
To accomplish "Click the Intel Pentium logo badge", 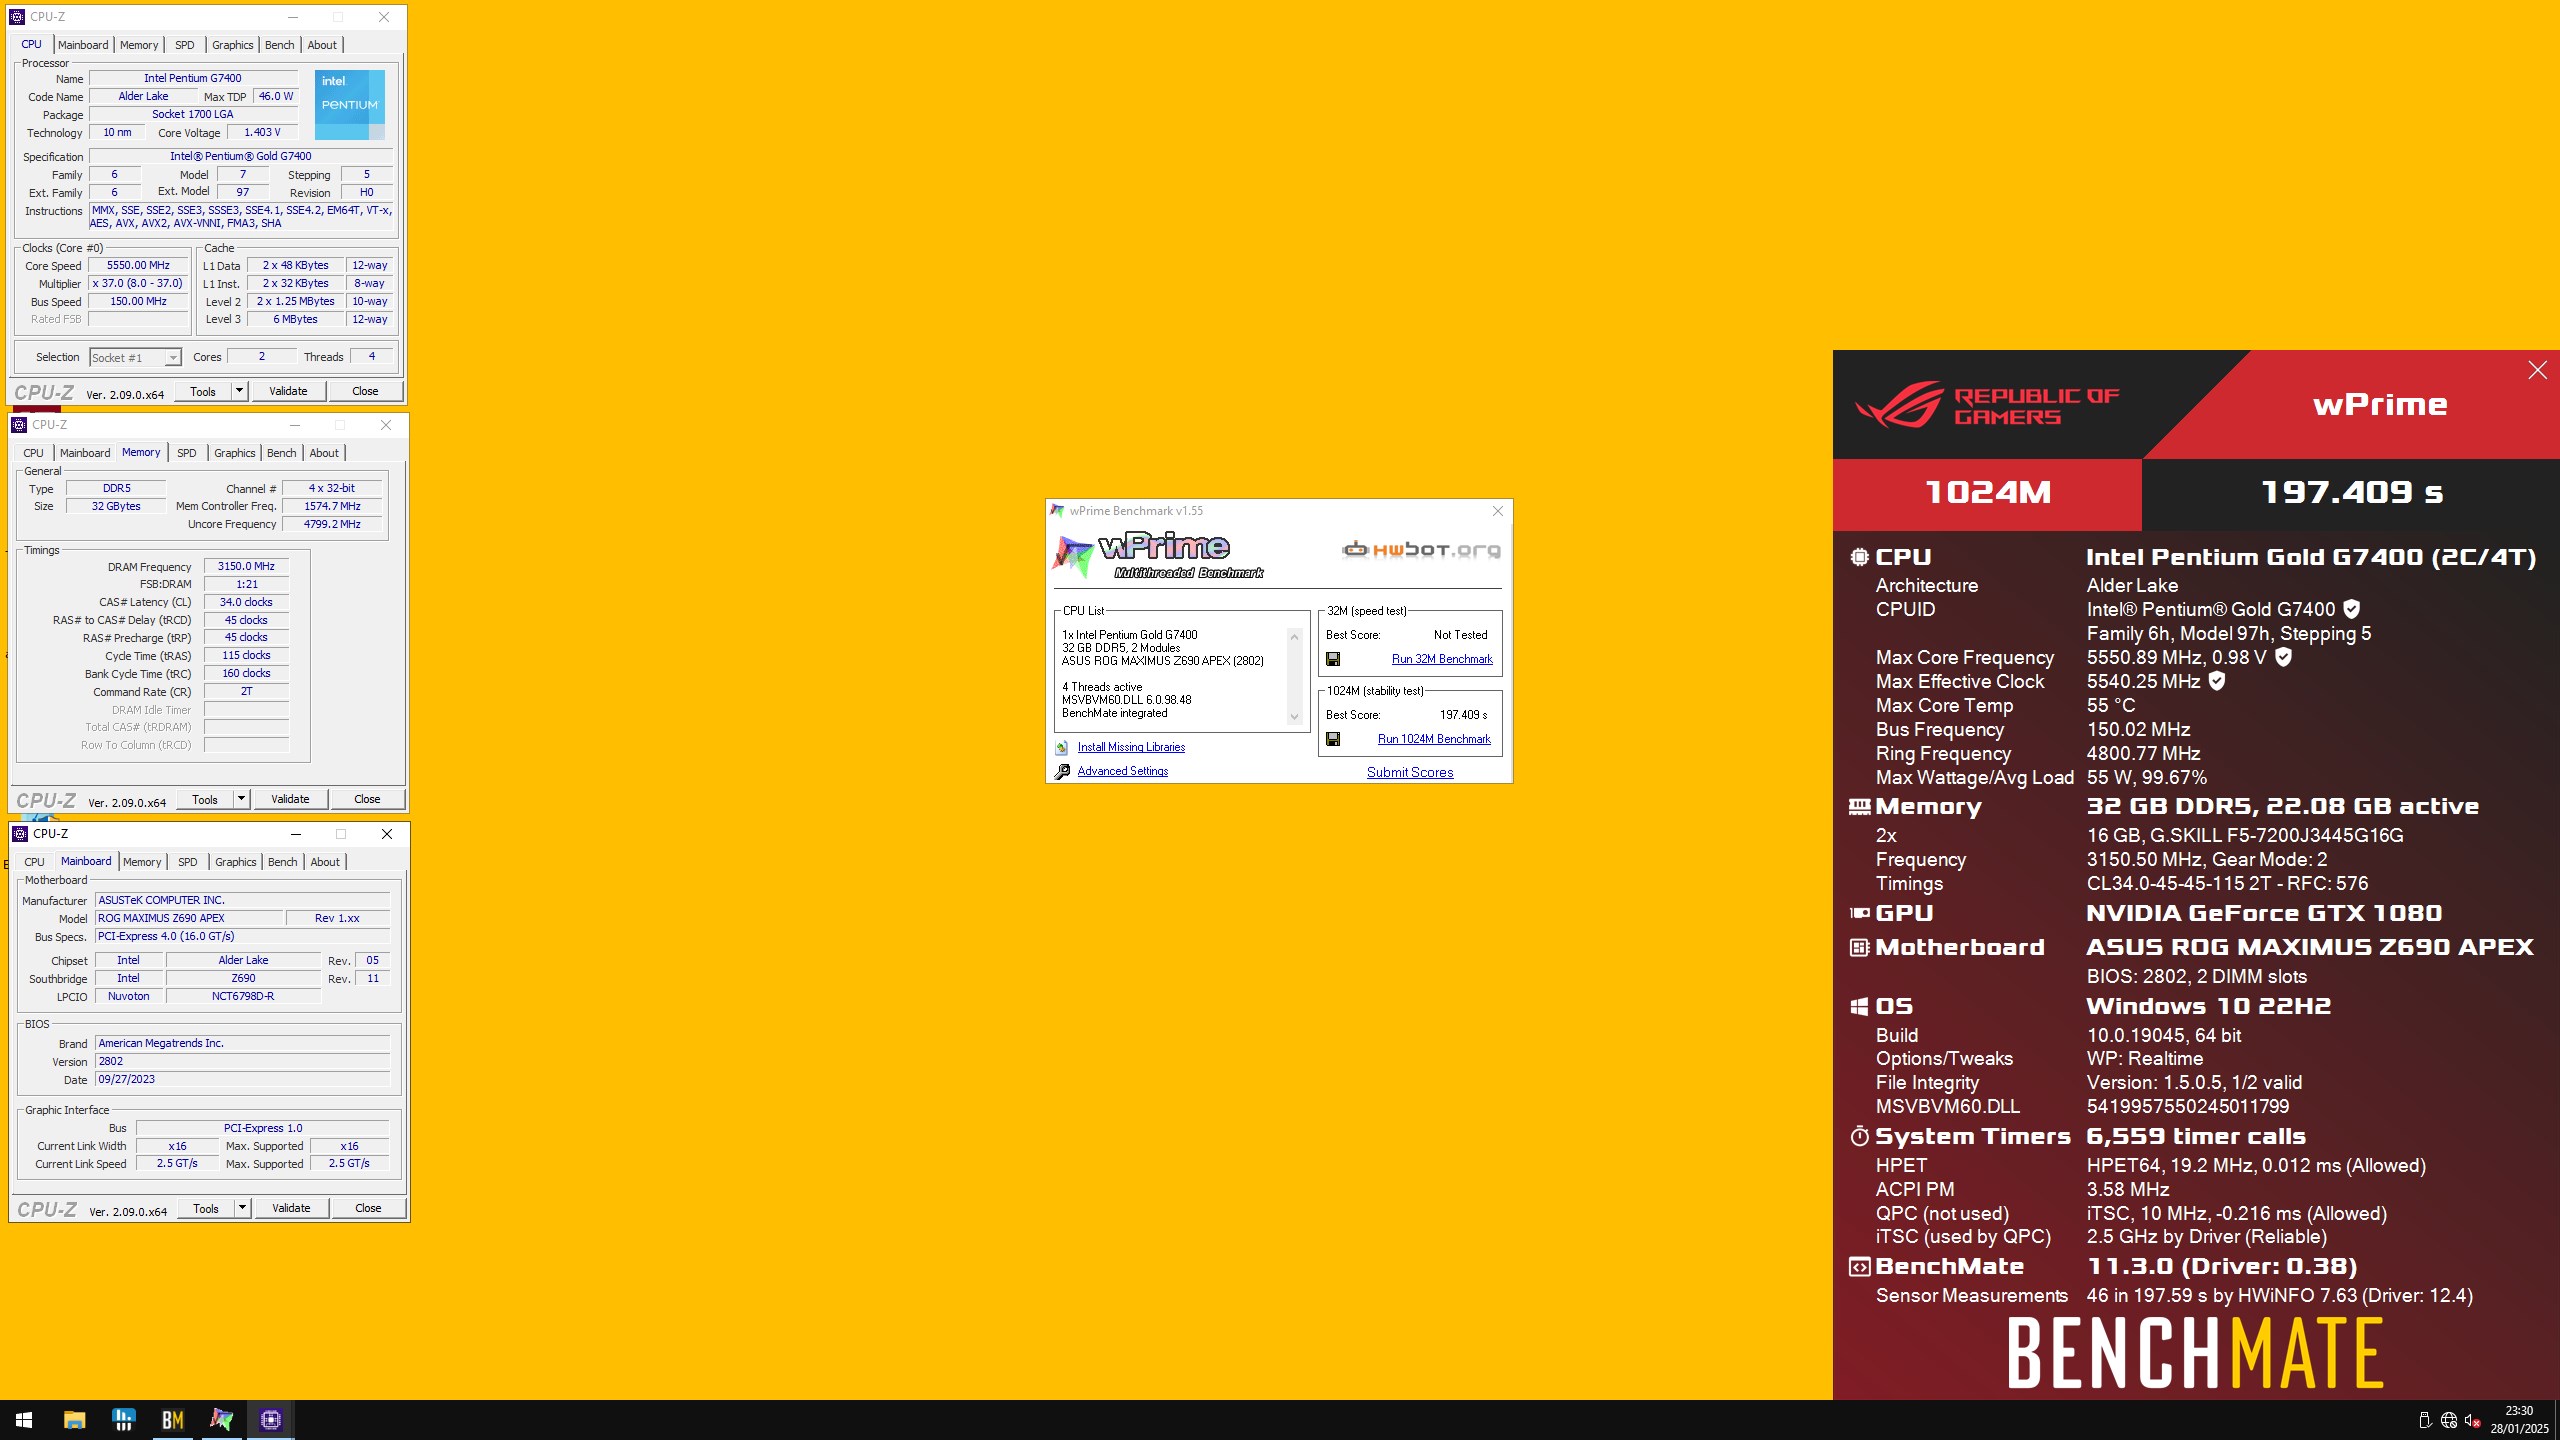I will [x=350, y=104].
